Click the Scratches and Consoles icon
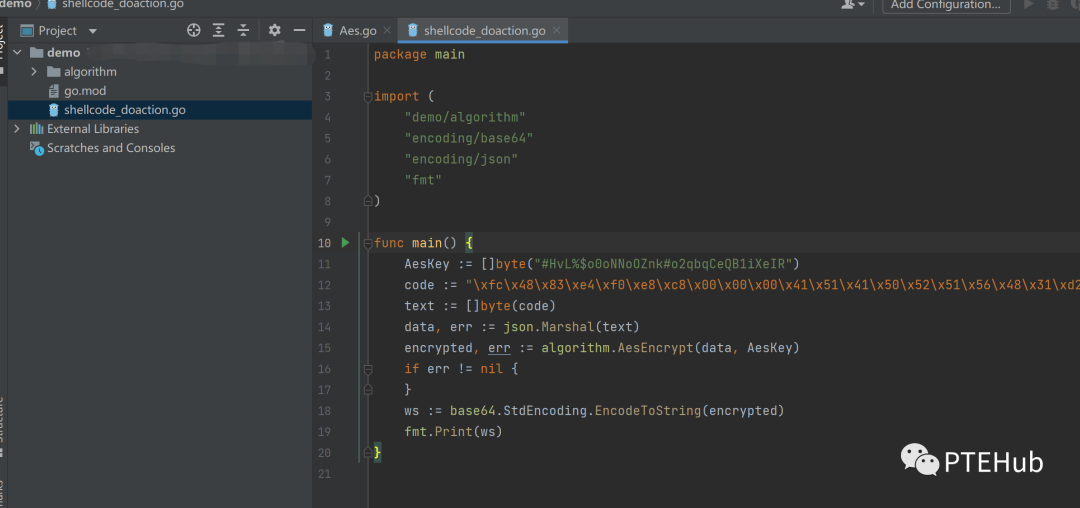1080x508 pixels. (37, 148)
